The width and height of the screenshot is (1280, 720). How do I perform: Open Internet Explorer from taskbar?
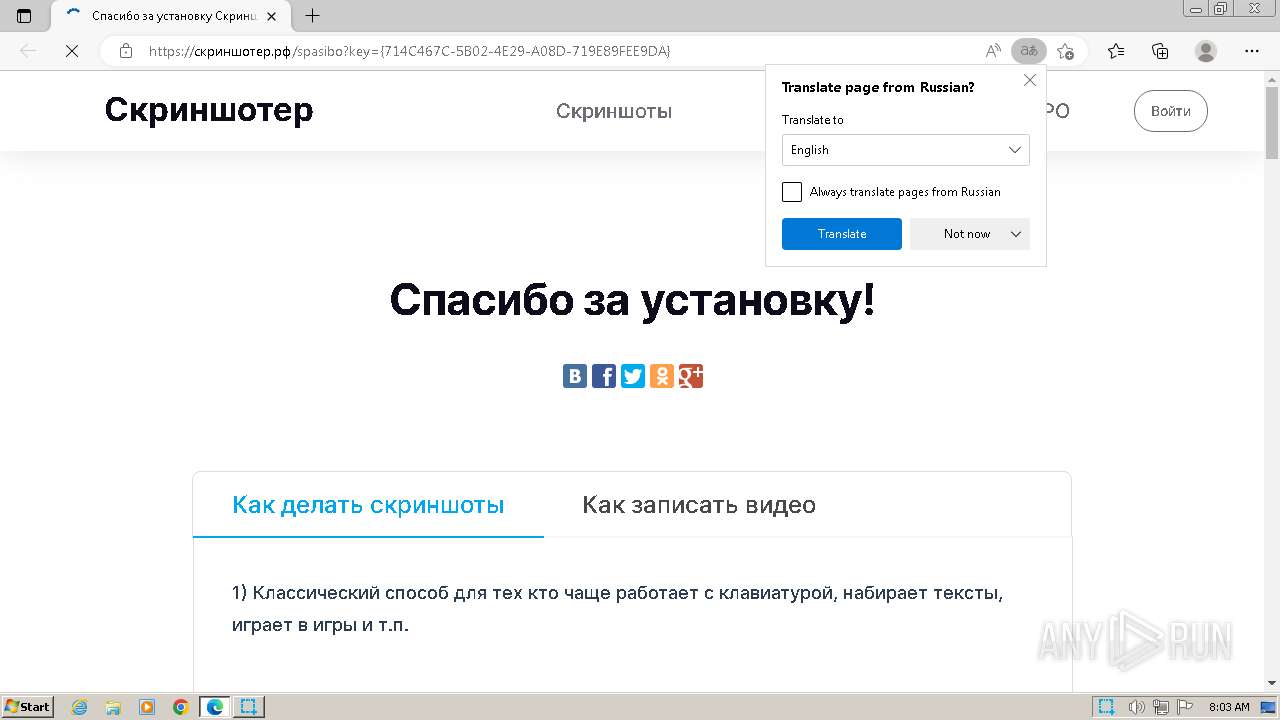pos(80,707)
